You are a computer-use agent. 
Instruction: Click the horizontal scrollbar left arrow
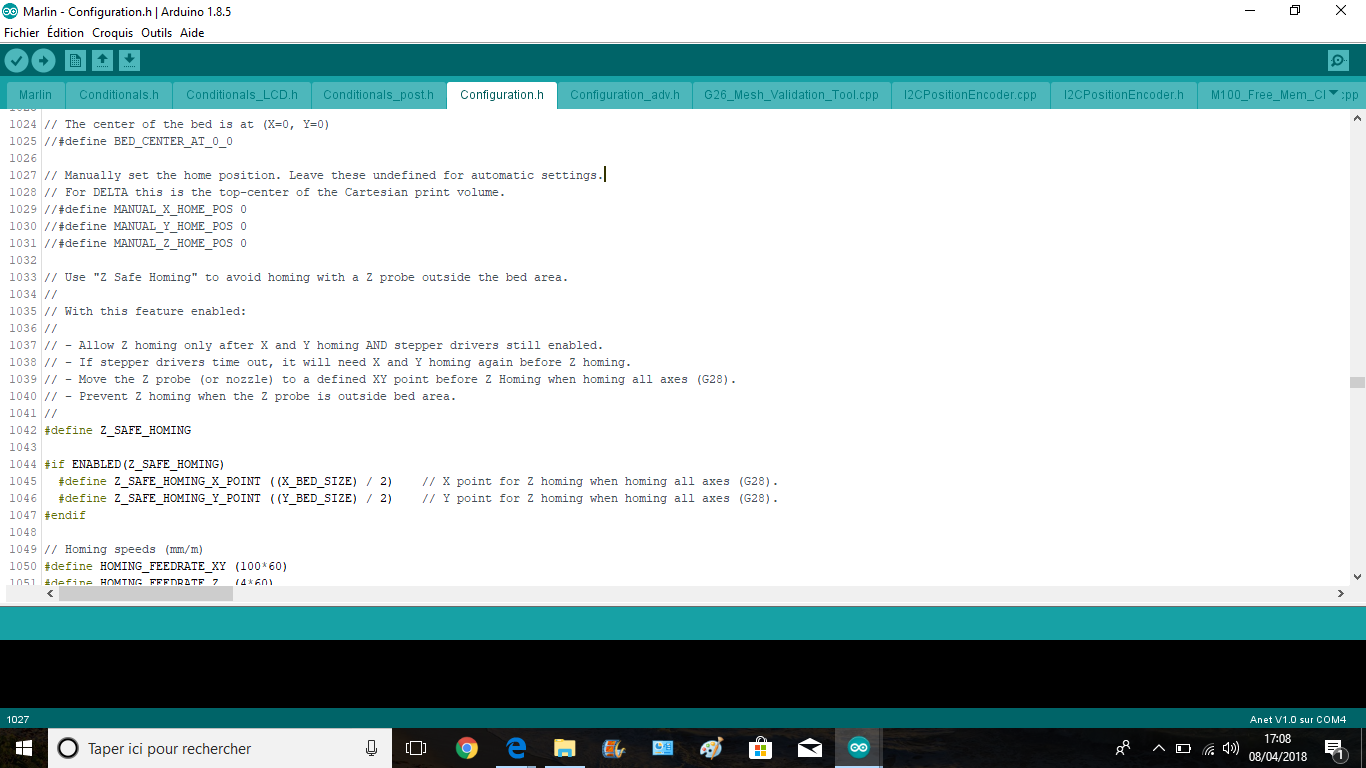coord(51,593)
